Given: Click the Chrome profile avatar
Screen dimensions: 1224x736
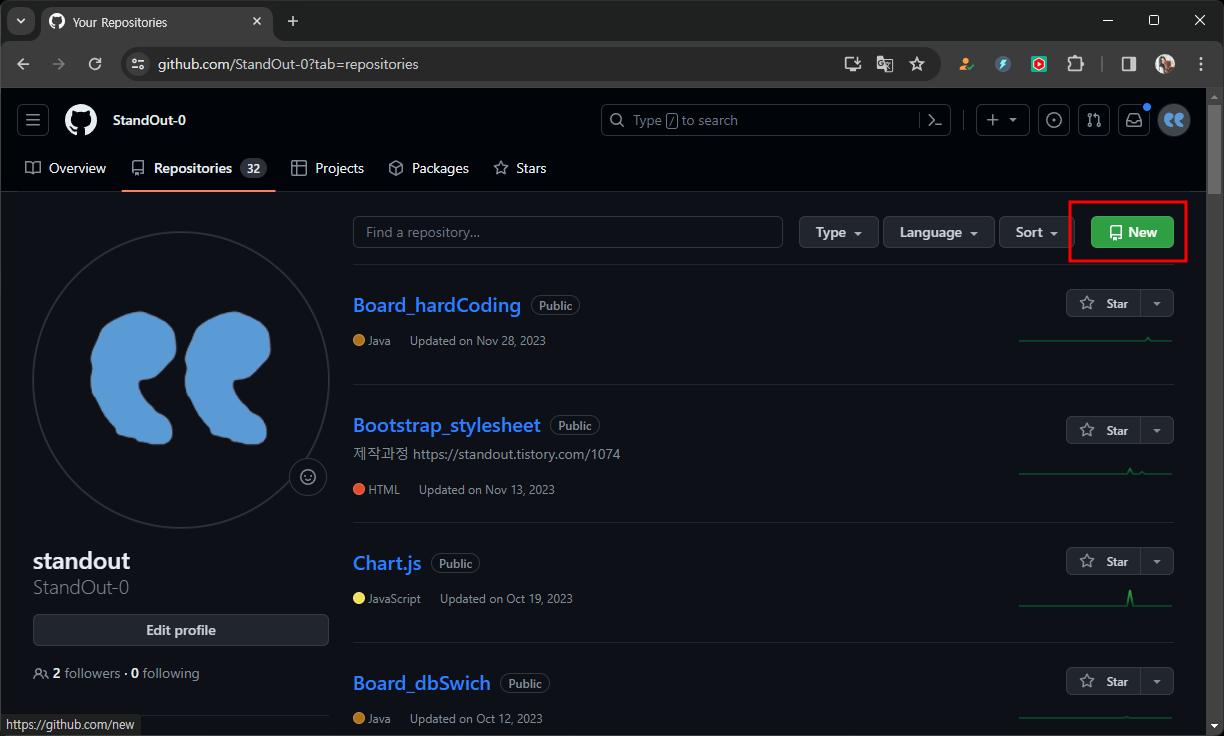Looking at the screenshot, I should click(x=1165, y=64).
